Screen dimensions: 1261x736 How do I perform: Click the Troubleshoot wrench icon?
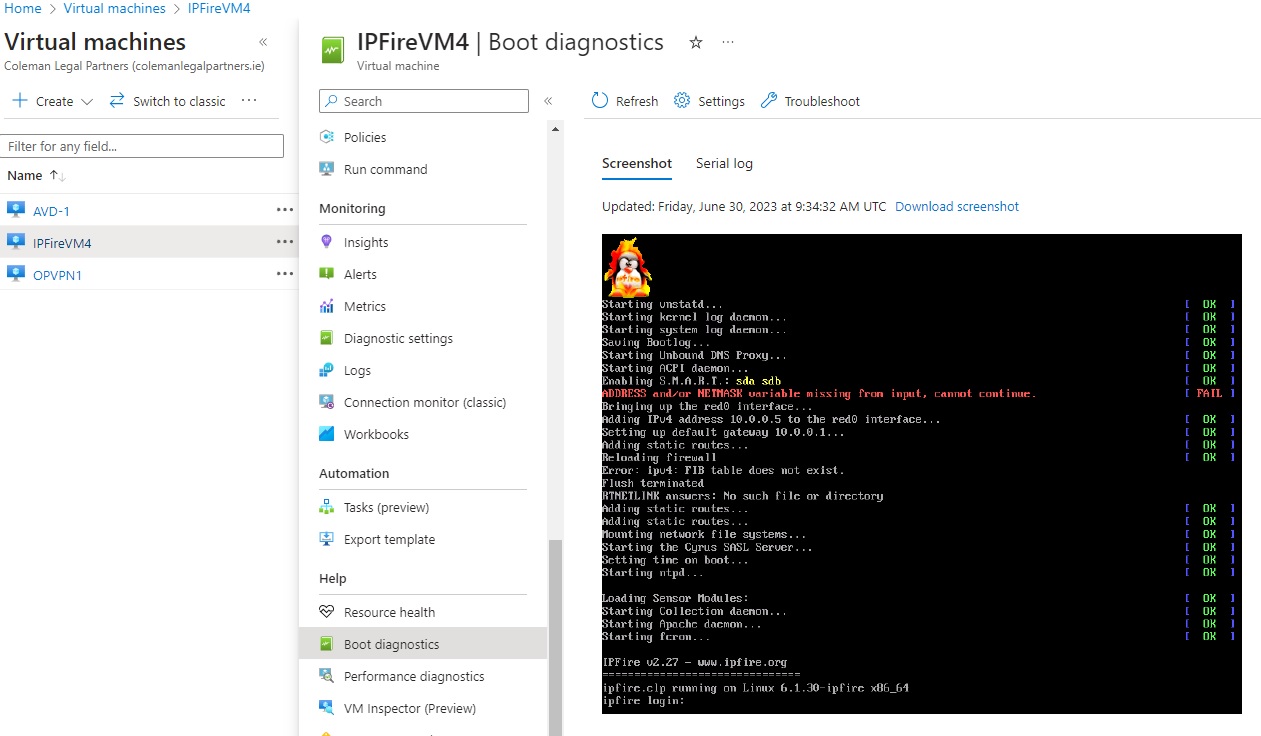coord(769,101)
